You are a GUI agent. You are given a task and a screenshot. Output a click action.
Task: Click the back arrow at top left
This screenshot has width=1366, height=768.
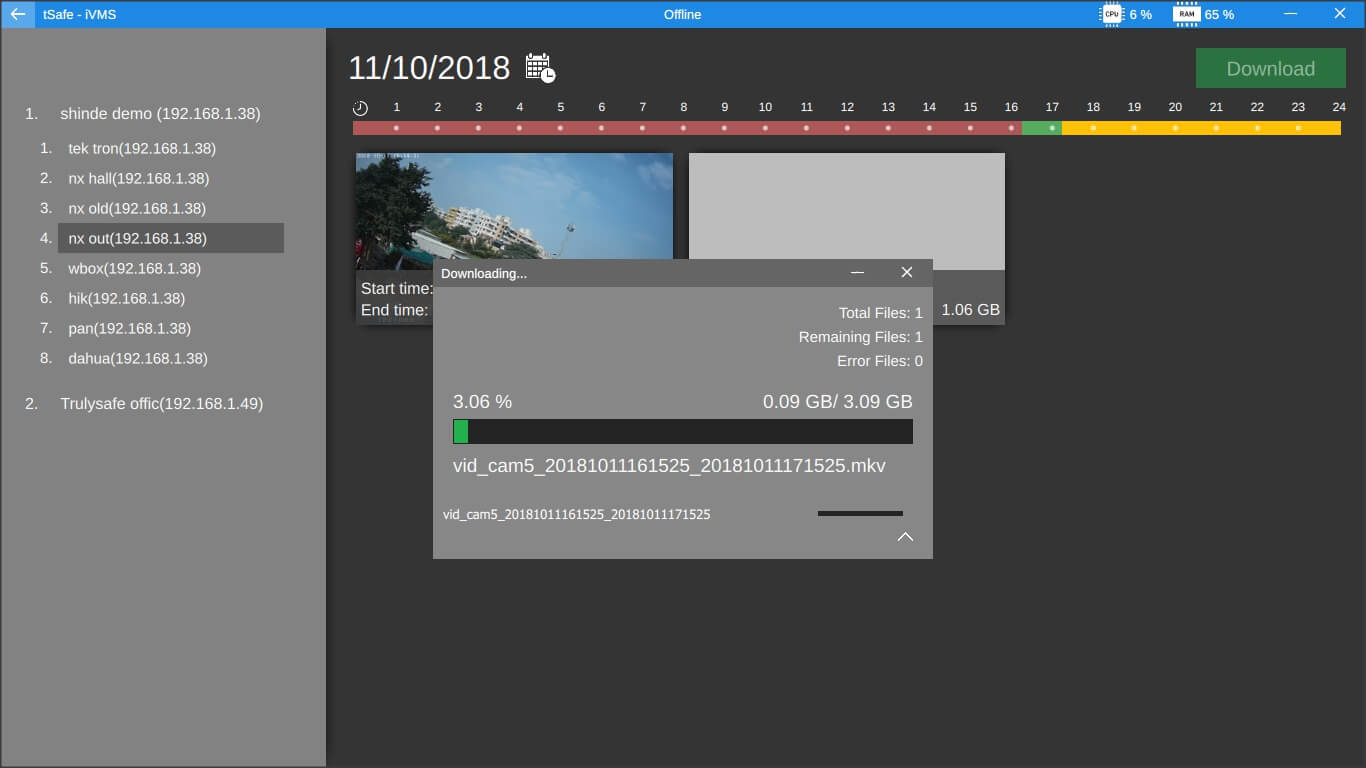(16, 14)
